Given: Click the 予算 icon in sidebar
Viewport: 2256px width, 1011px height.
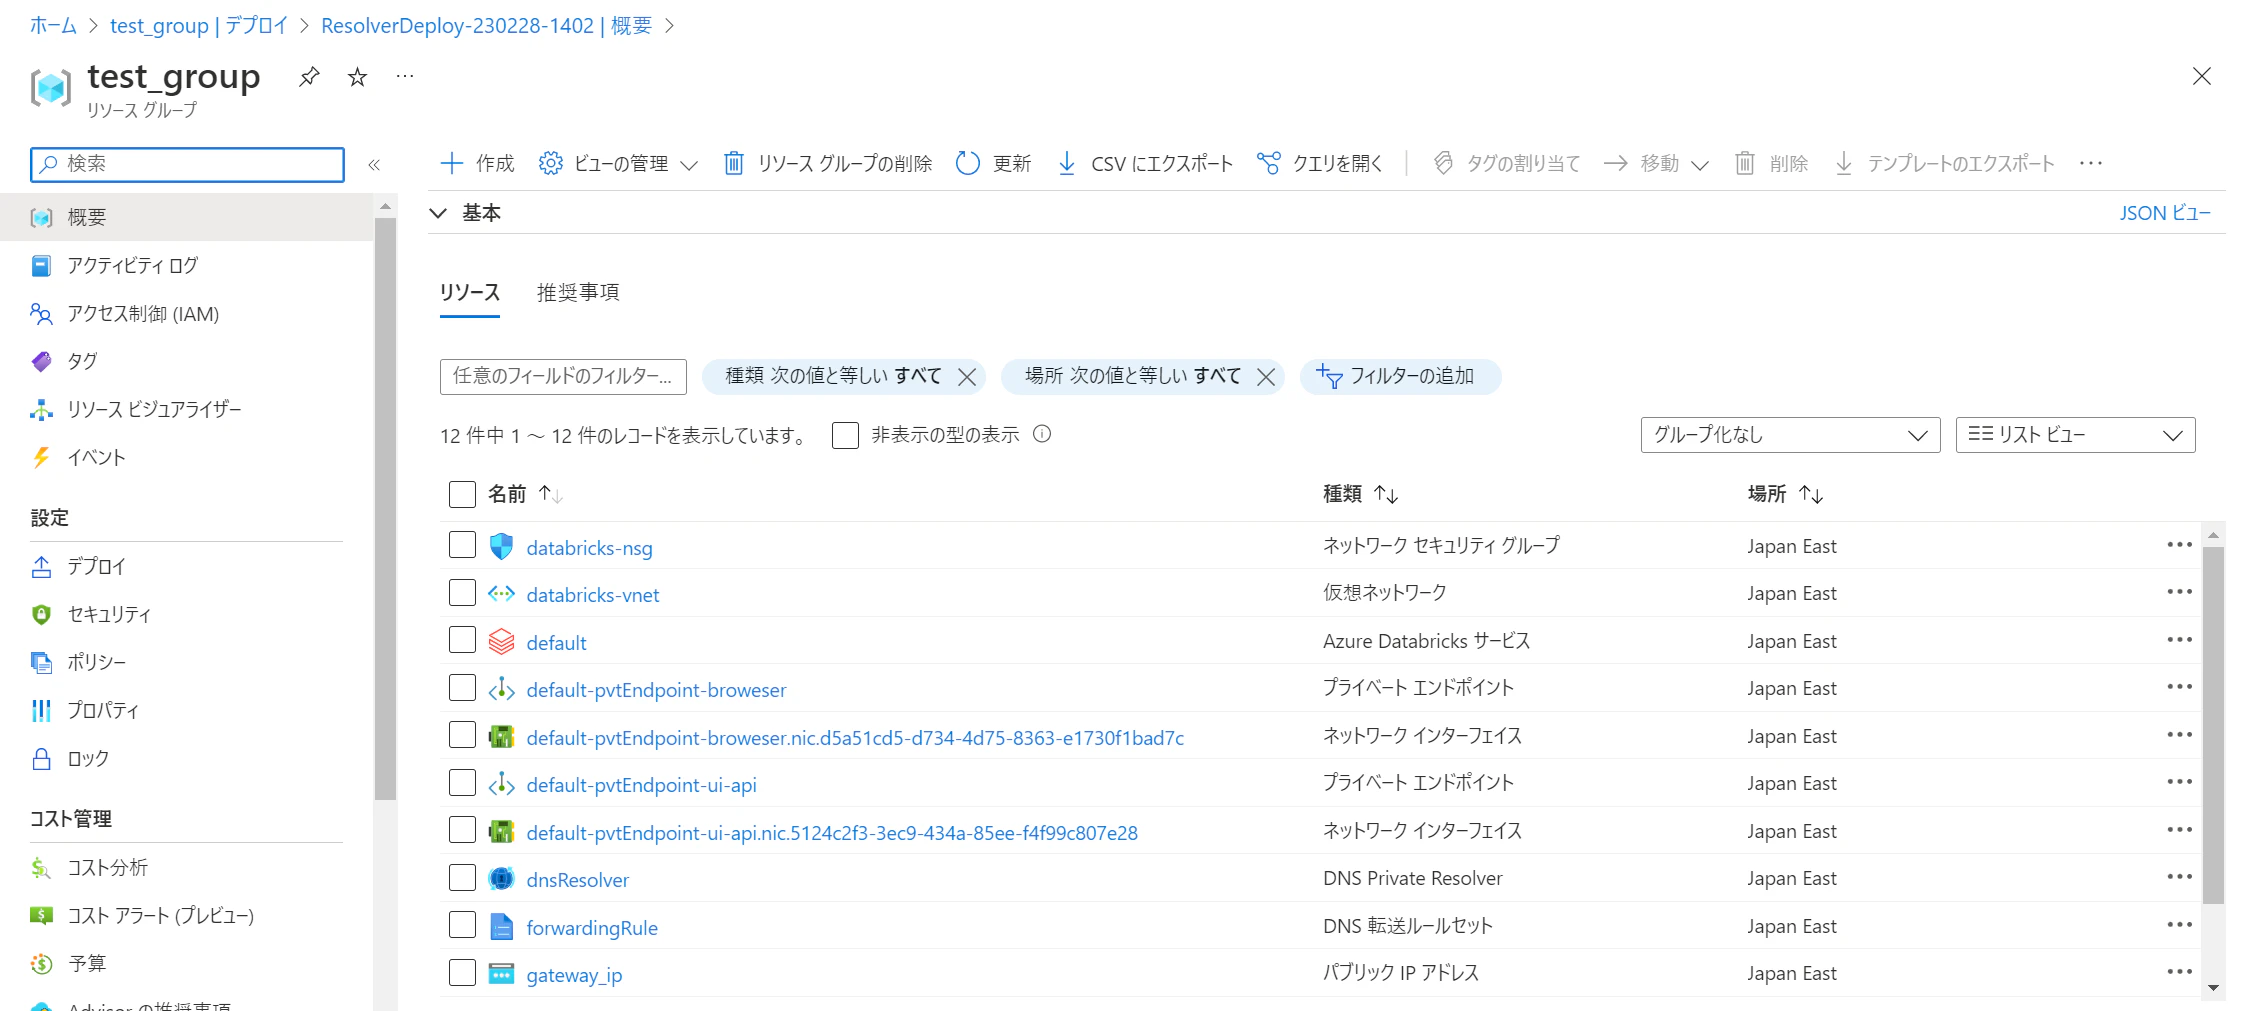Looking at the screenshot, I should pos(41,963).
